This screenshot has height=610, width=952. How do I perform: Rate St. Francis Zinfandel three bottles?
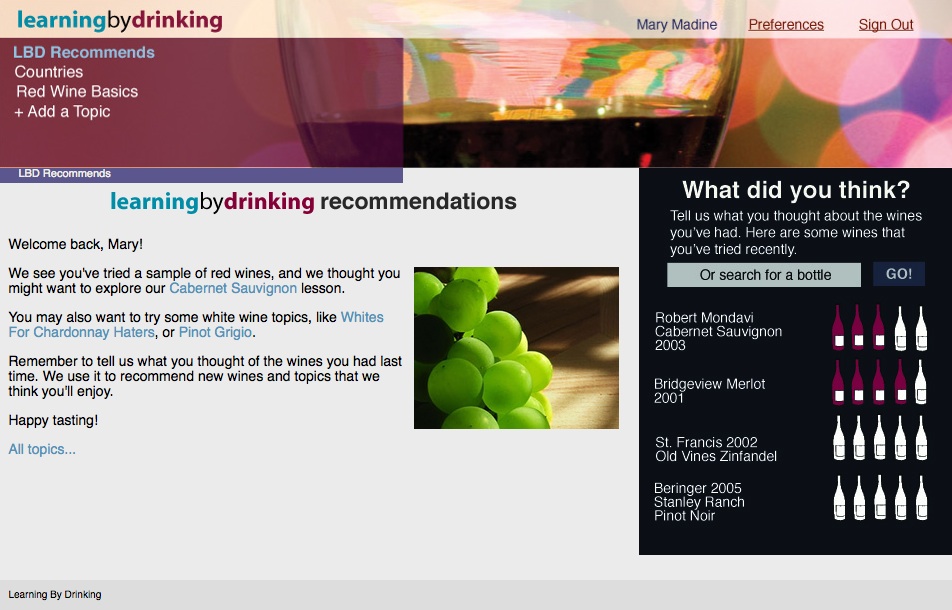pyautogui.click(x=880, y=438)
